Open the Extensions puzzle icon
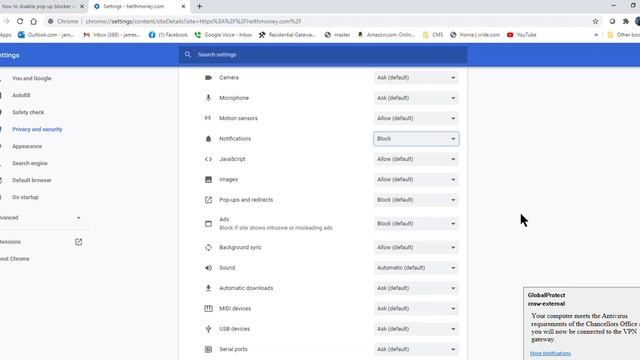The height and width of the screenshot is (360, 640). pyautogui.click(x=626, y=21)
